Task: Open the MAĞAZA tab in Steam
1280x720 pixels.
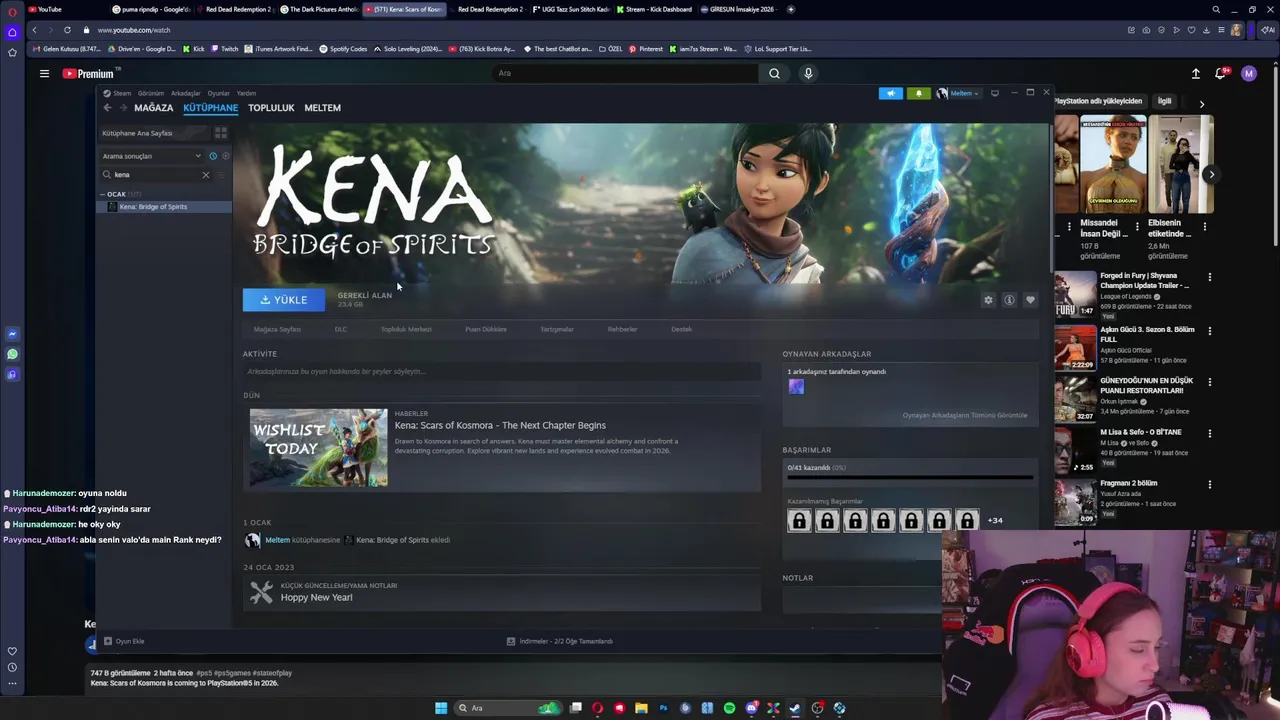Action: [x=154, y=108]
